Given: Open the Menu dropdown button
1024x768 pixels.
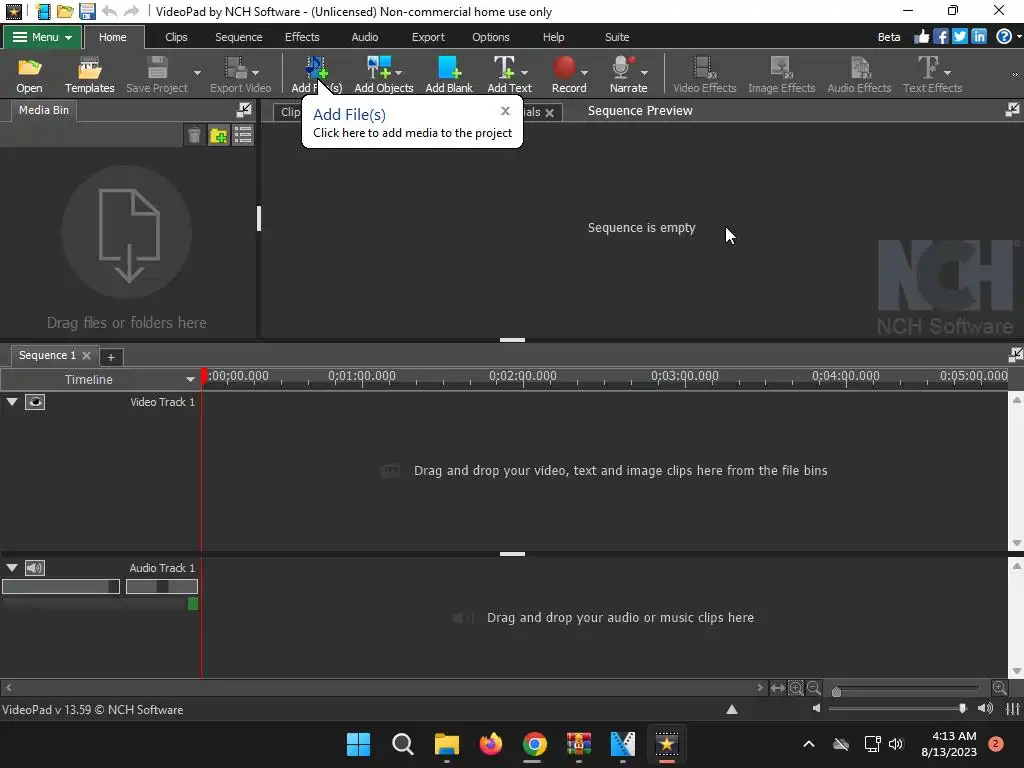Looking at the screenshot, I should click(x=42, y=37).
